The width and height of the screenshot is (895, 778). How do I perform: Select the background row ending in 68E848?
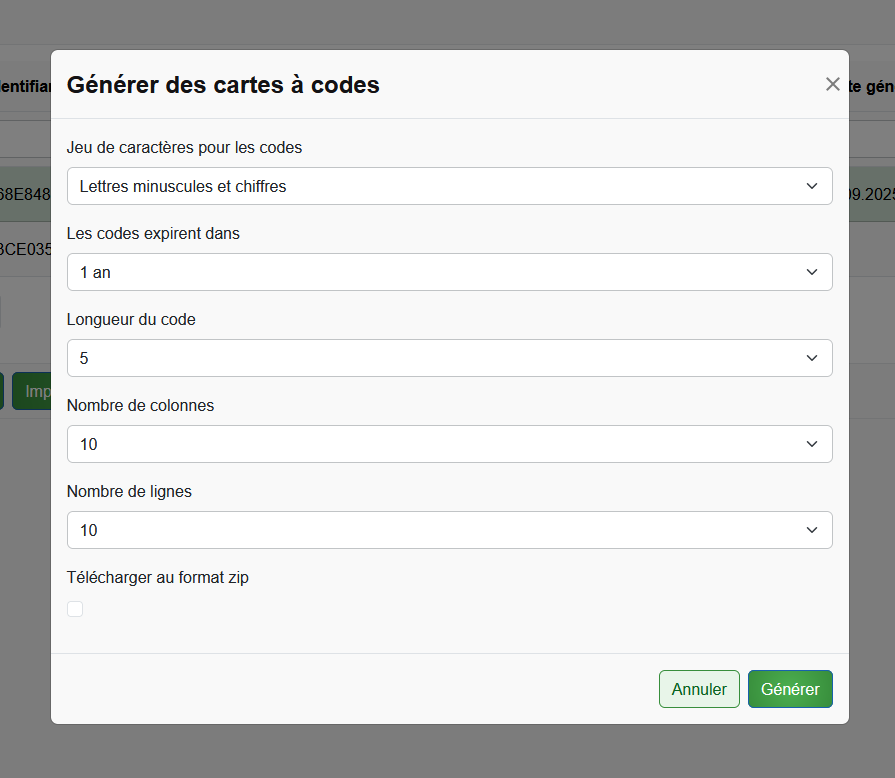point(25,192)
